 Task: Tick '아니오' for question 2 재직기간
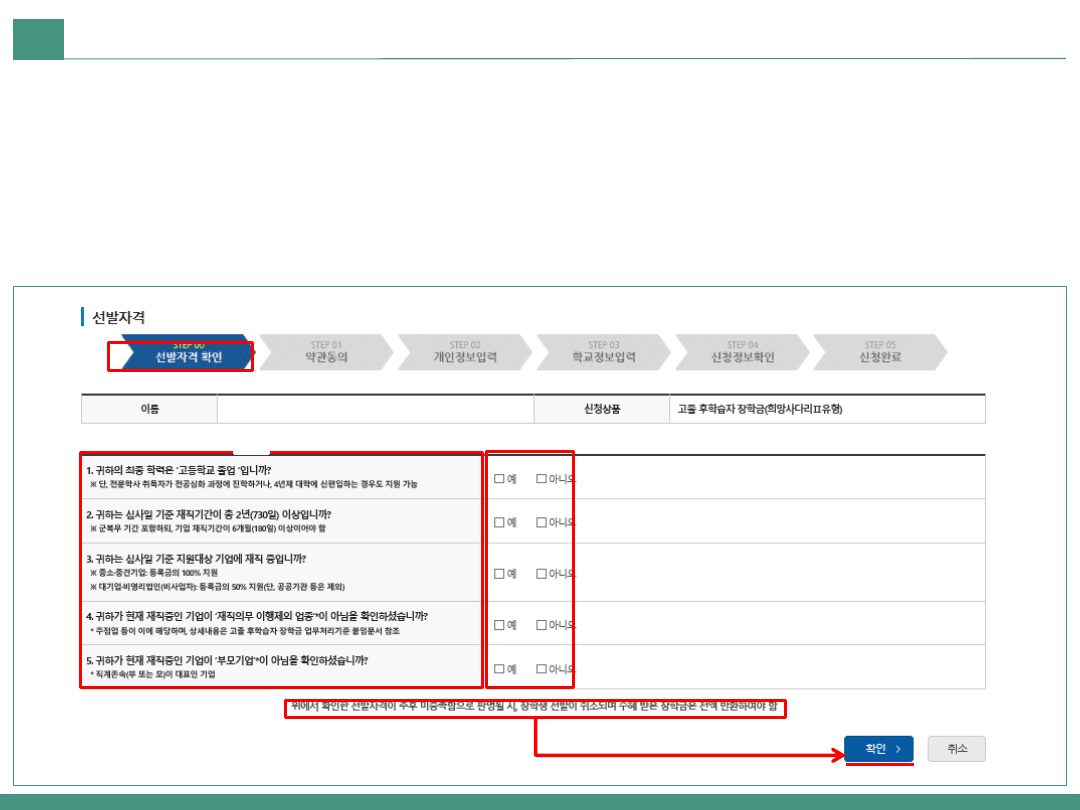tap(541, 522)
